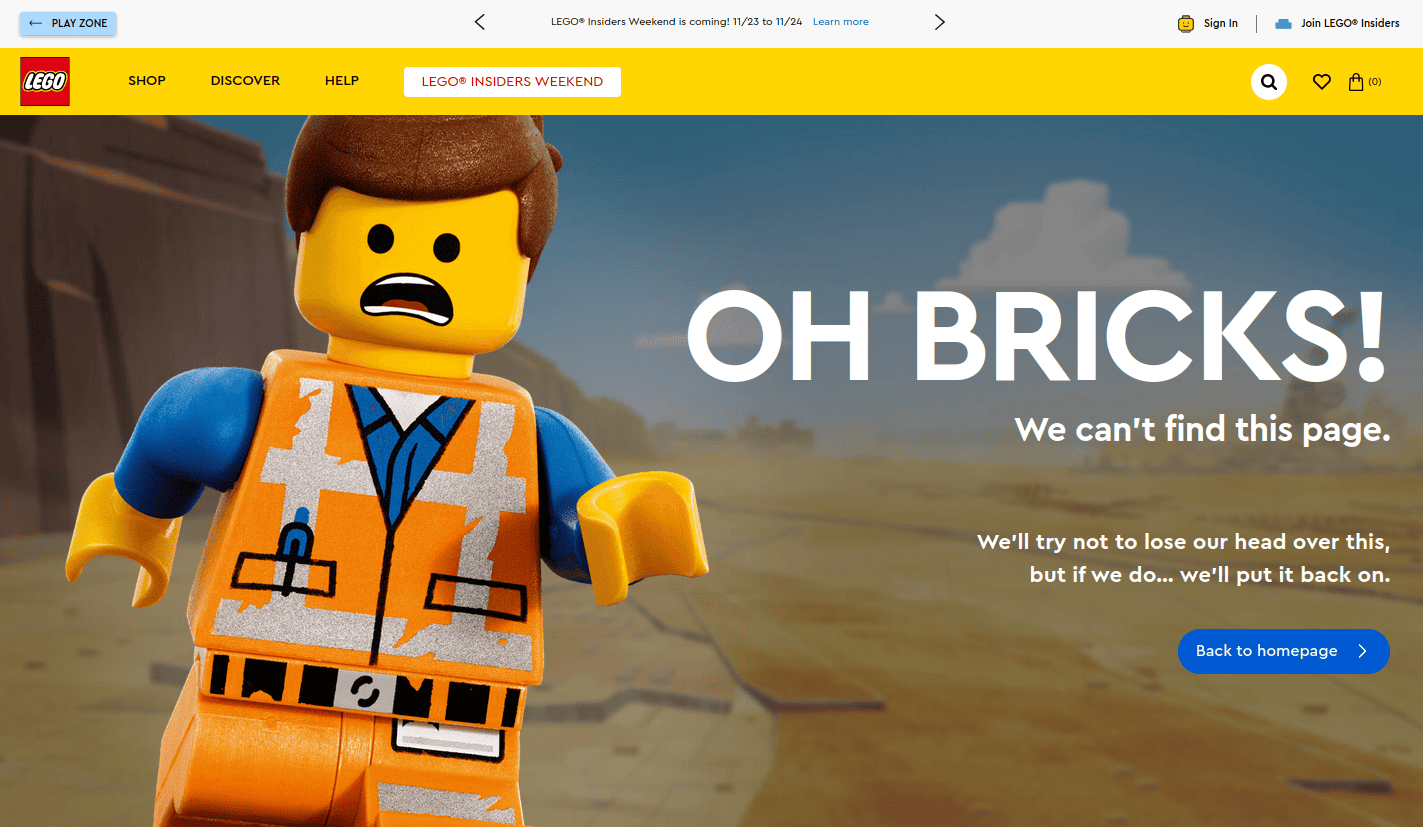Image resolution: width=1423 pixels, height=827 pixels.
Task: Click the Insiders Weekend announcement text
Action: (x=676, y=22)
